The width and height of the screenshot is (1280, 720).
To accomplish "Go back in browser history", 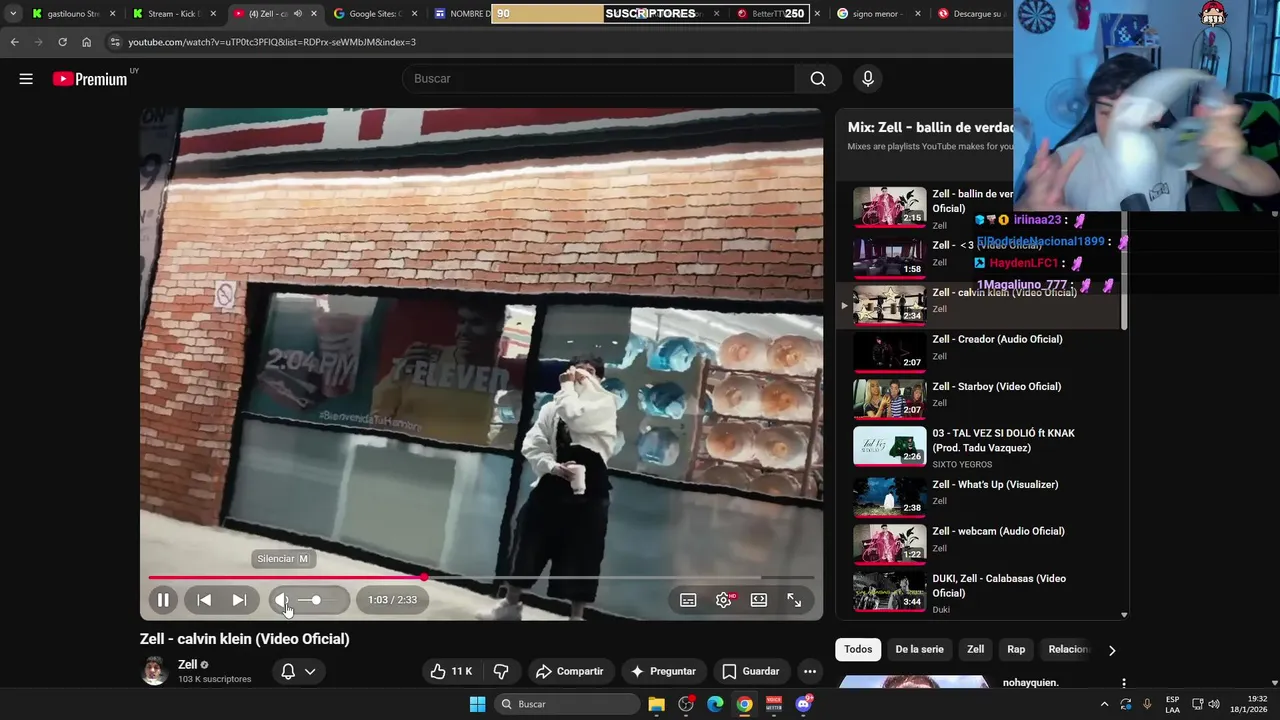I will [x=14, y=42].
